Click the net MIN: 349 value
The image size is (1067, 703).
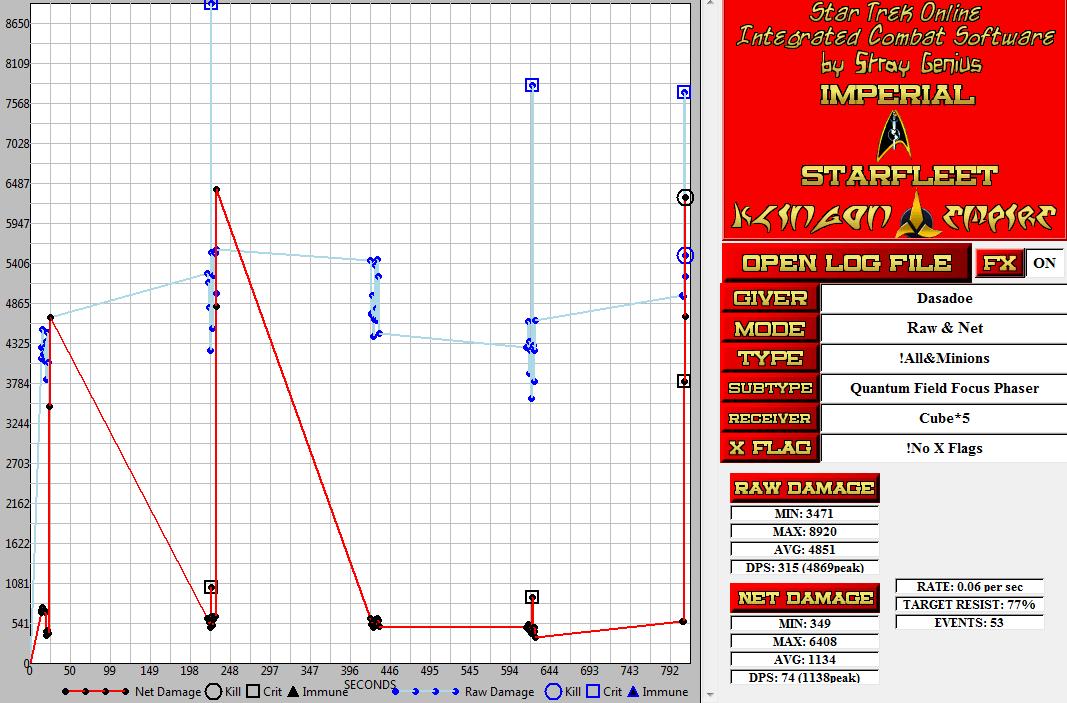tap(804, 623)
